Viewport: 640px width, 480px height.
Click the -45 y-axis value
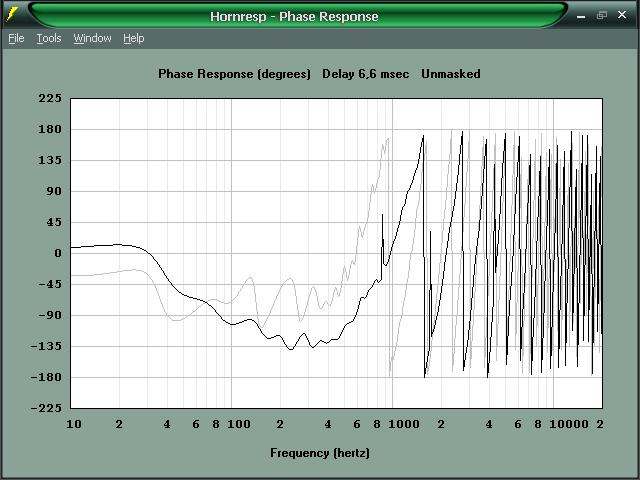50,284
